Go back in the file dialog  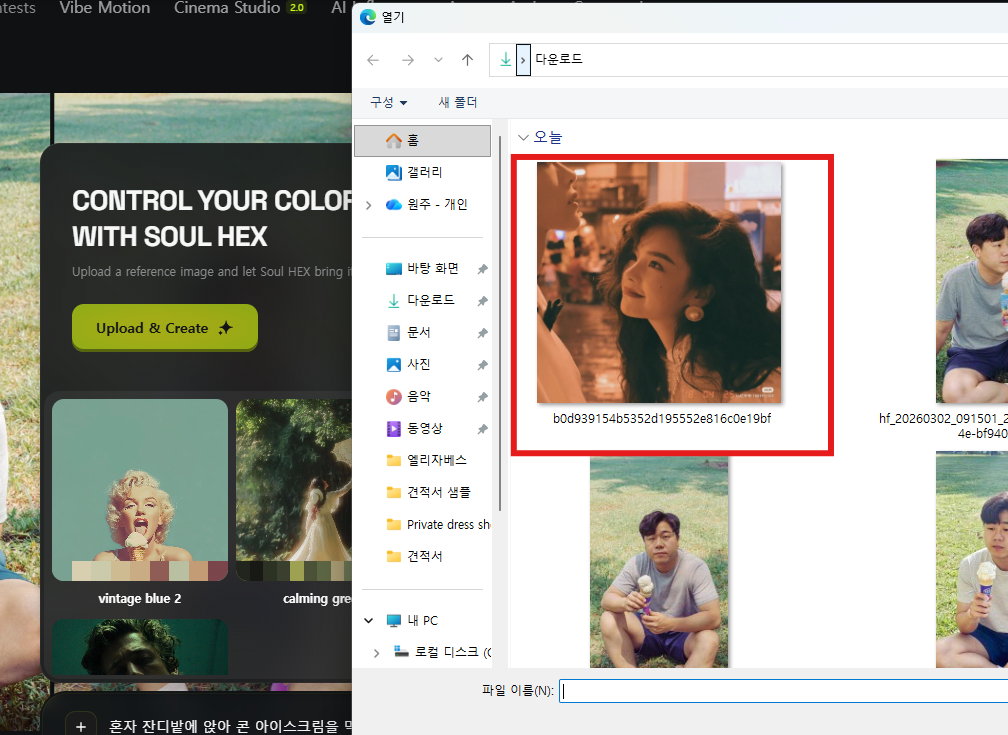click(x=373, y=60)
